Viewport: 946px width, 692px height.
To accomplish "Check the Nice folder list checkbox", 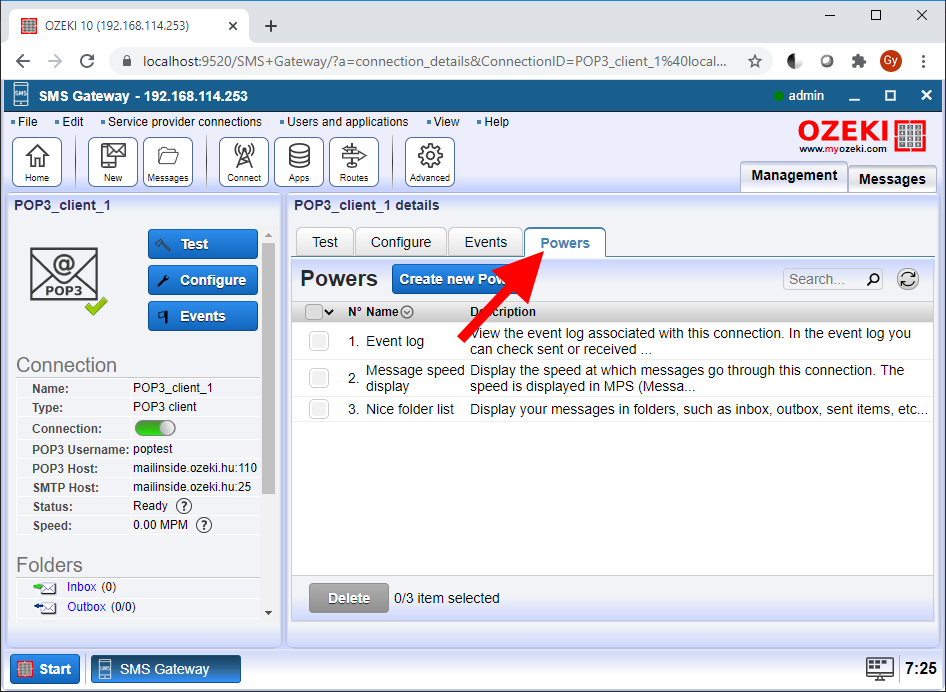I will point(319,409).
